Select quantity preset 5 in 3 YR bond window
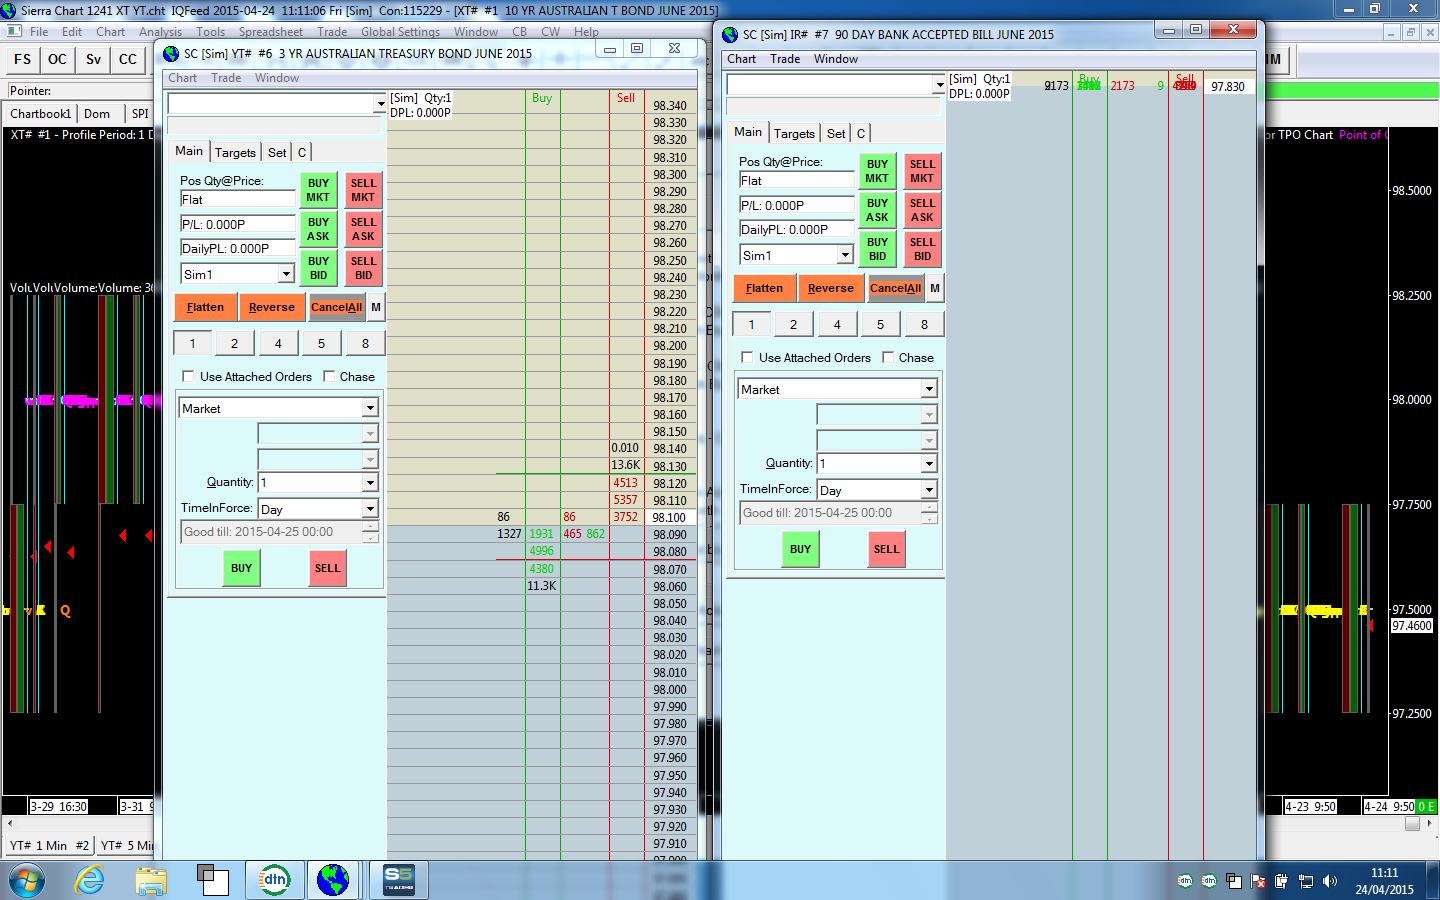 coord(321,343)
